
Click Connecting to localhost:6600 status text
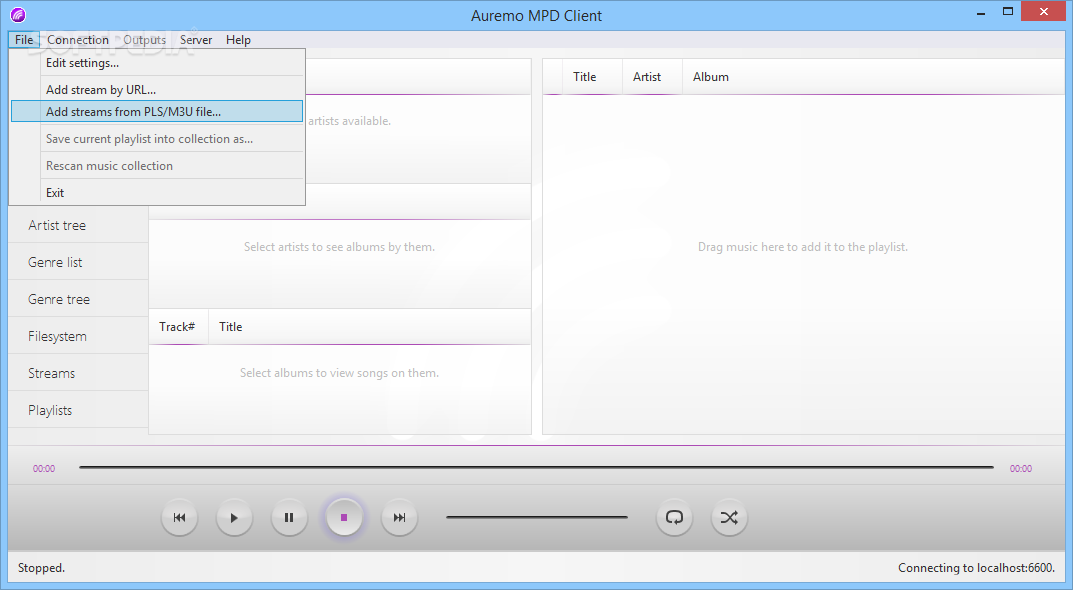[x=976, y=567]
